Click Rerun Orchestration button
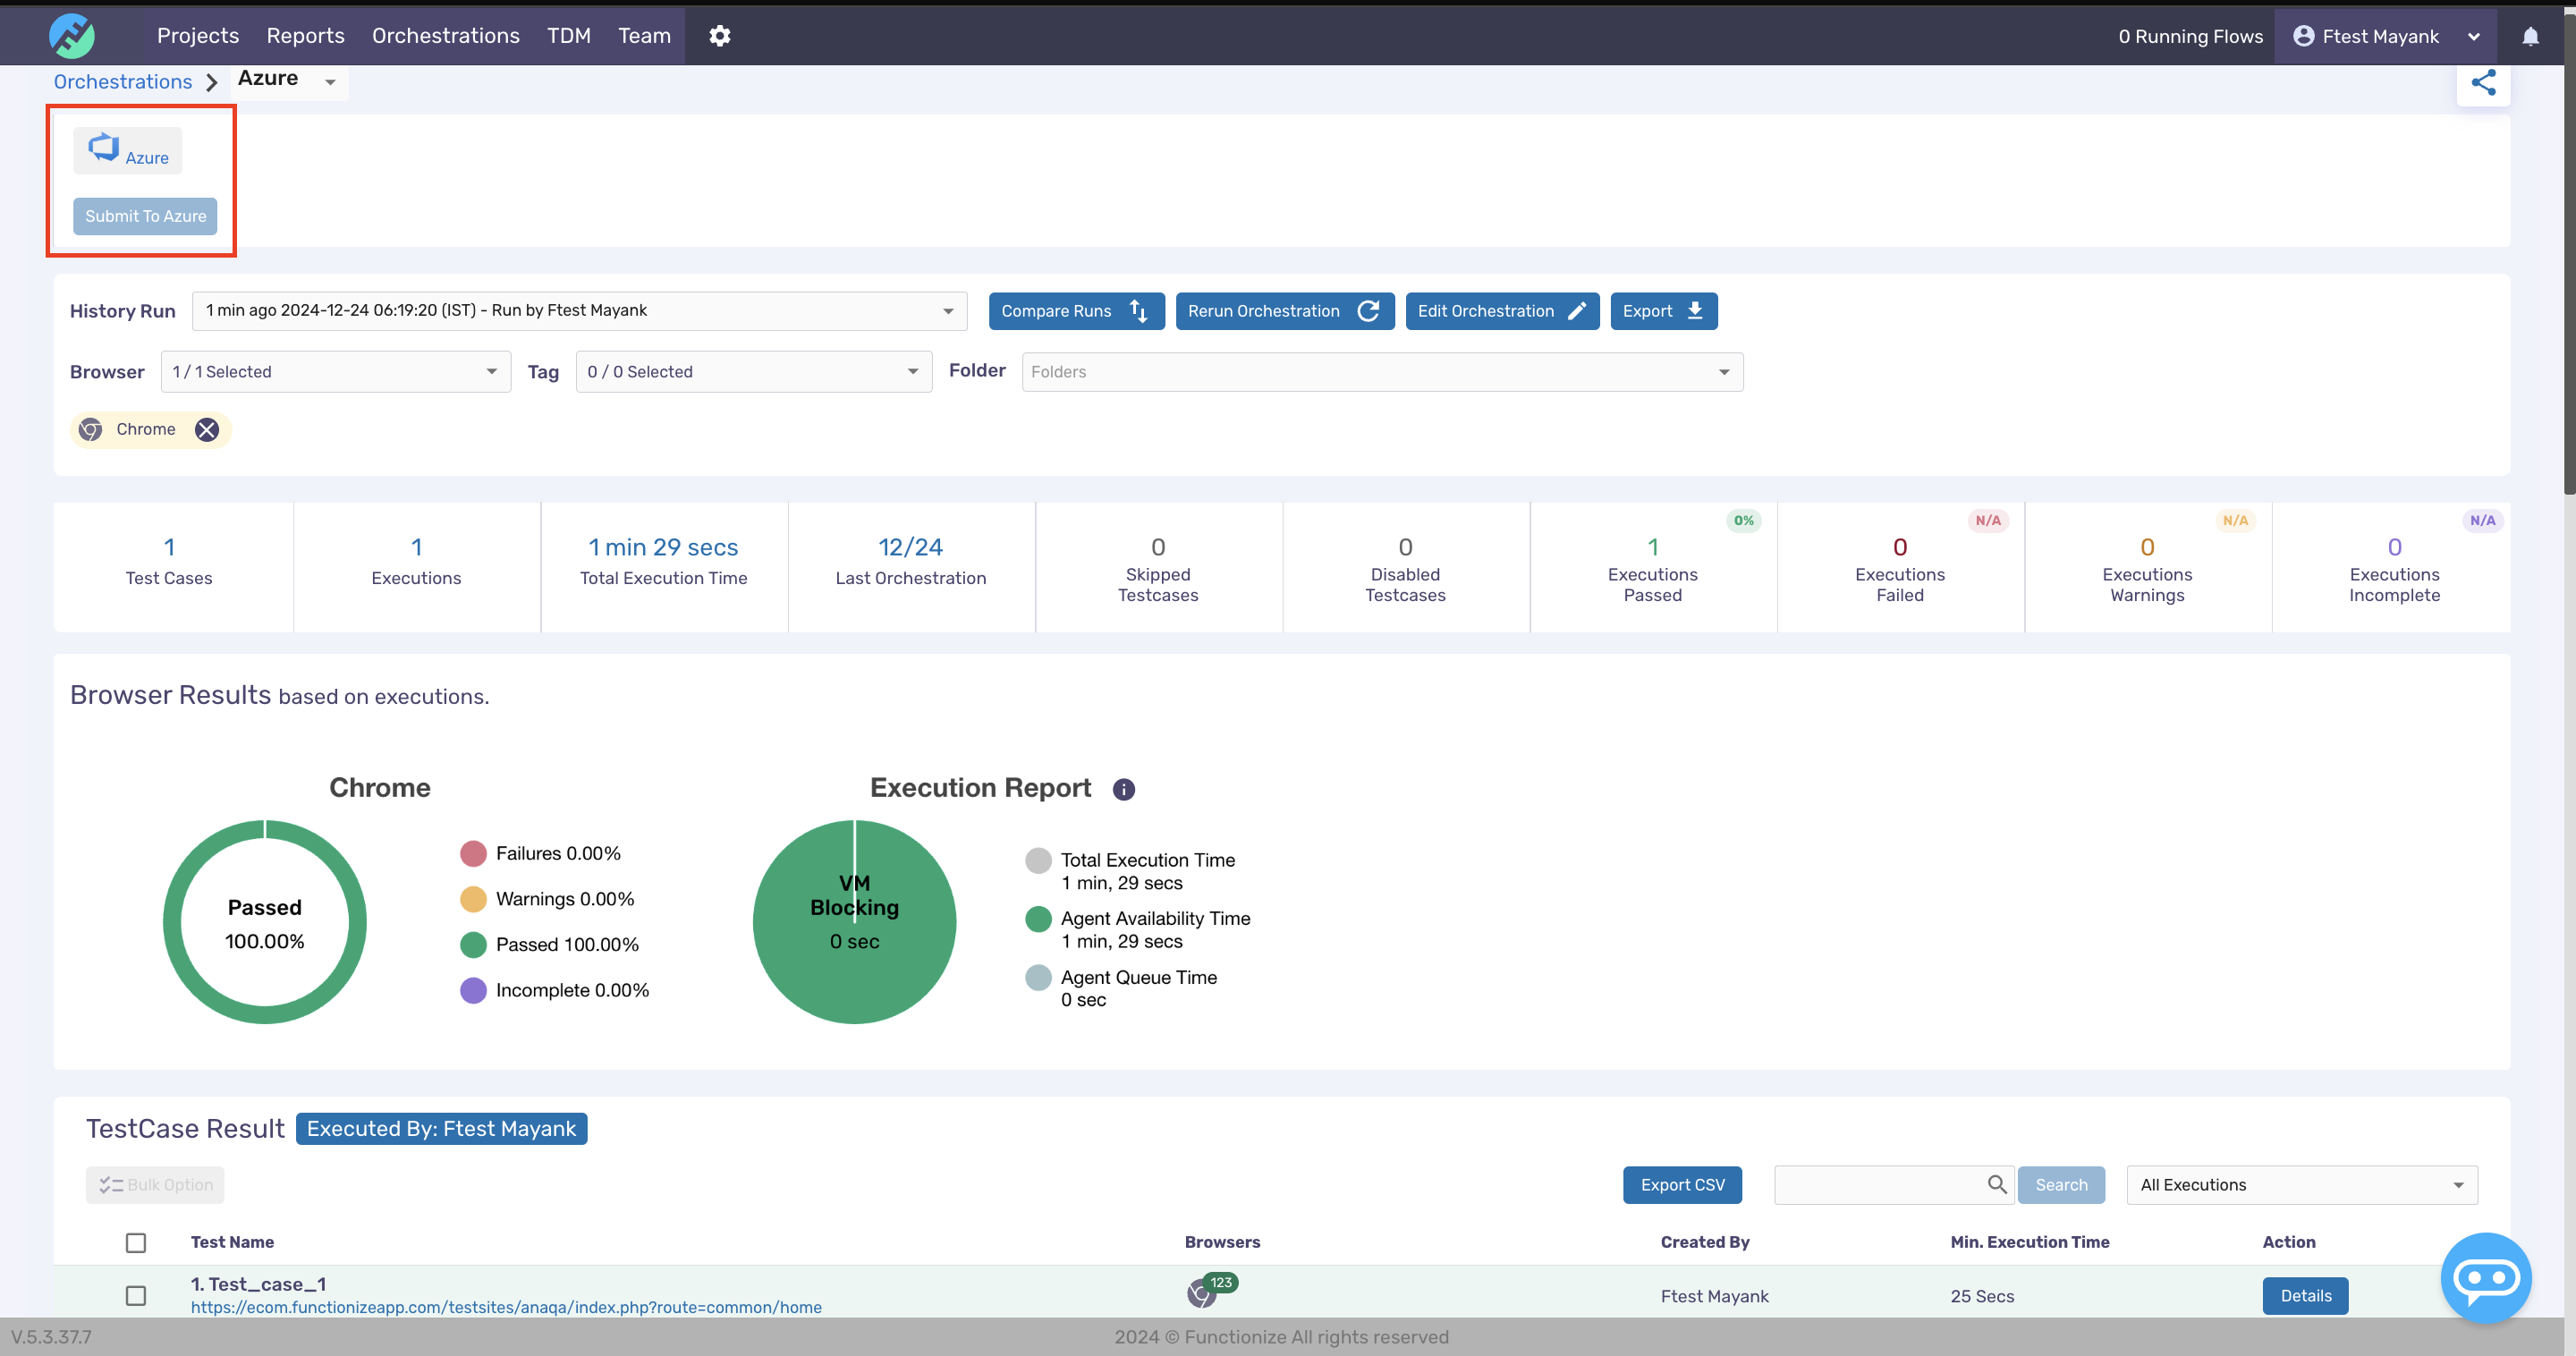Screen dimensions: 2576x1356 [1284, 311]
